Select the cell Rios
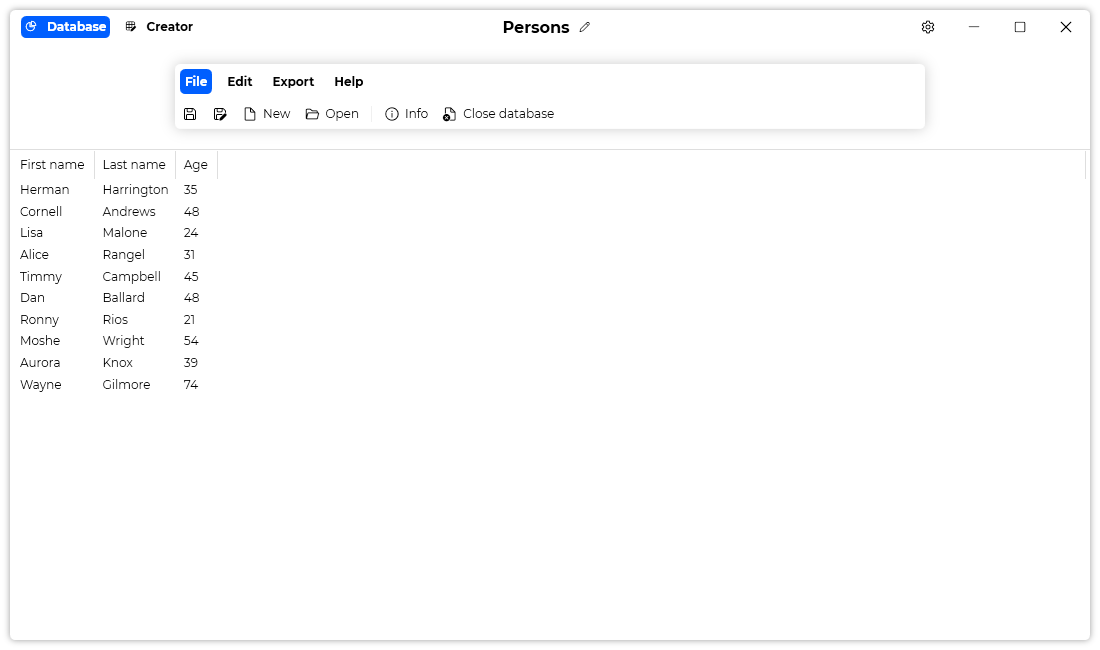 [115, 320]
